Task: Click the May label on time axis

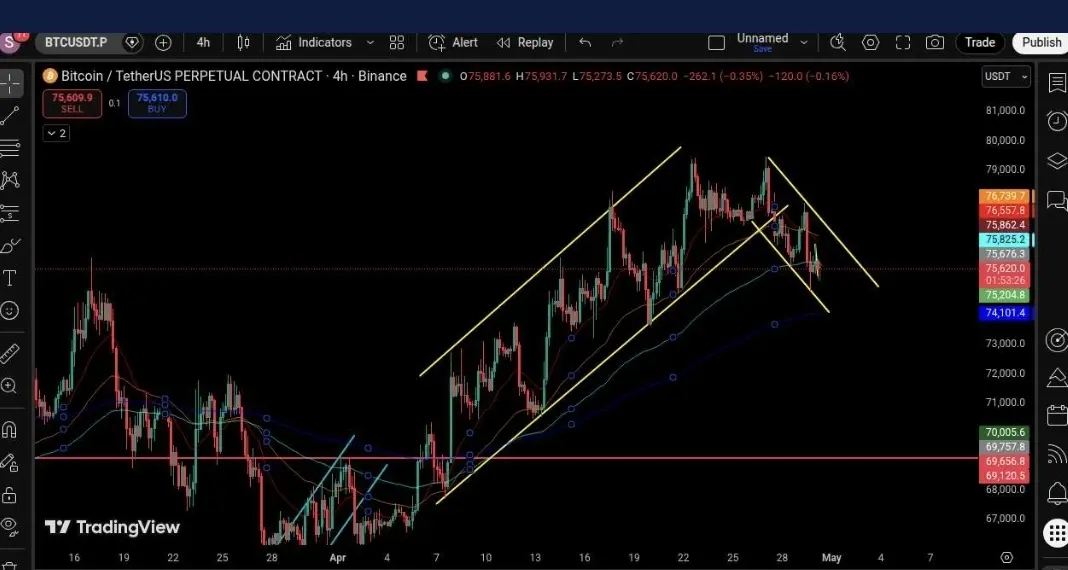Action: (832, 558)
